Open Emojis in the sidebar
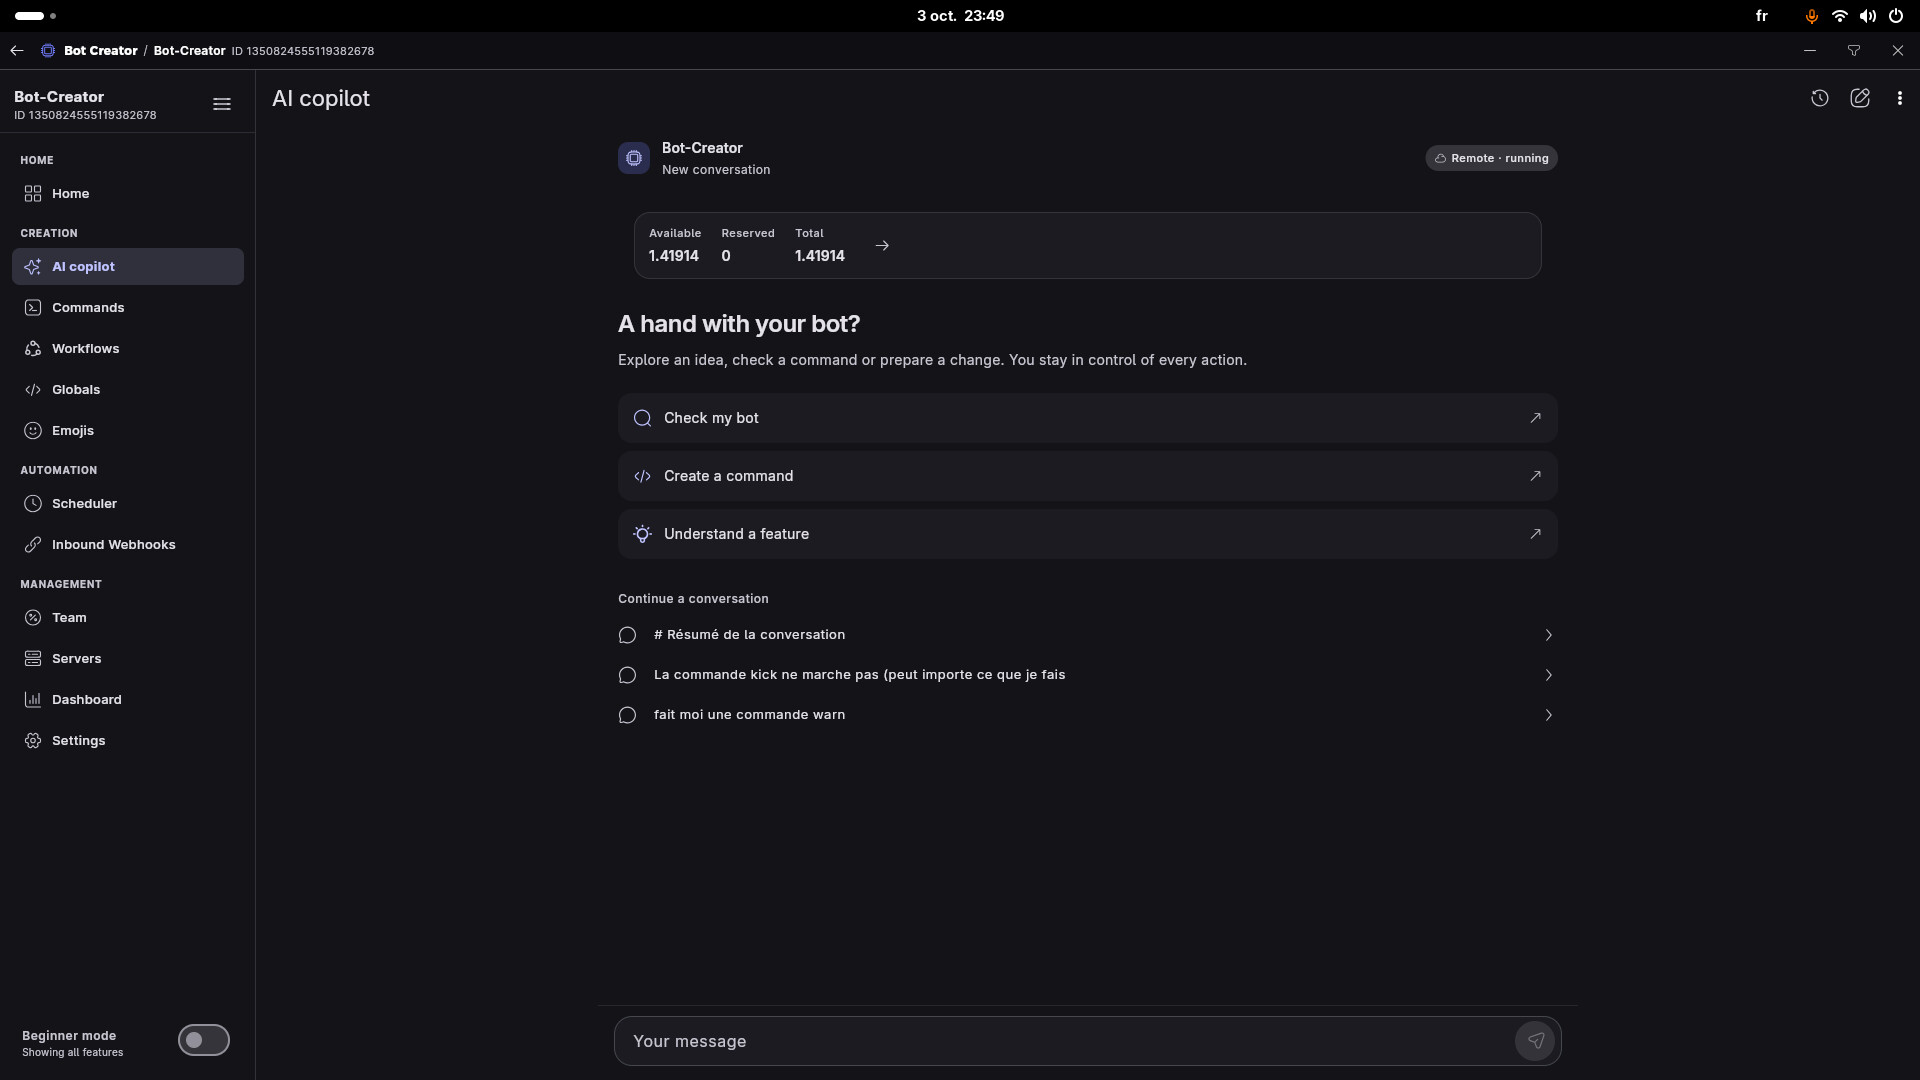The image size is (1920, 1080). pyautogui.click(x=128, y=430)
